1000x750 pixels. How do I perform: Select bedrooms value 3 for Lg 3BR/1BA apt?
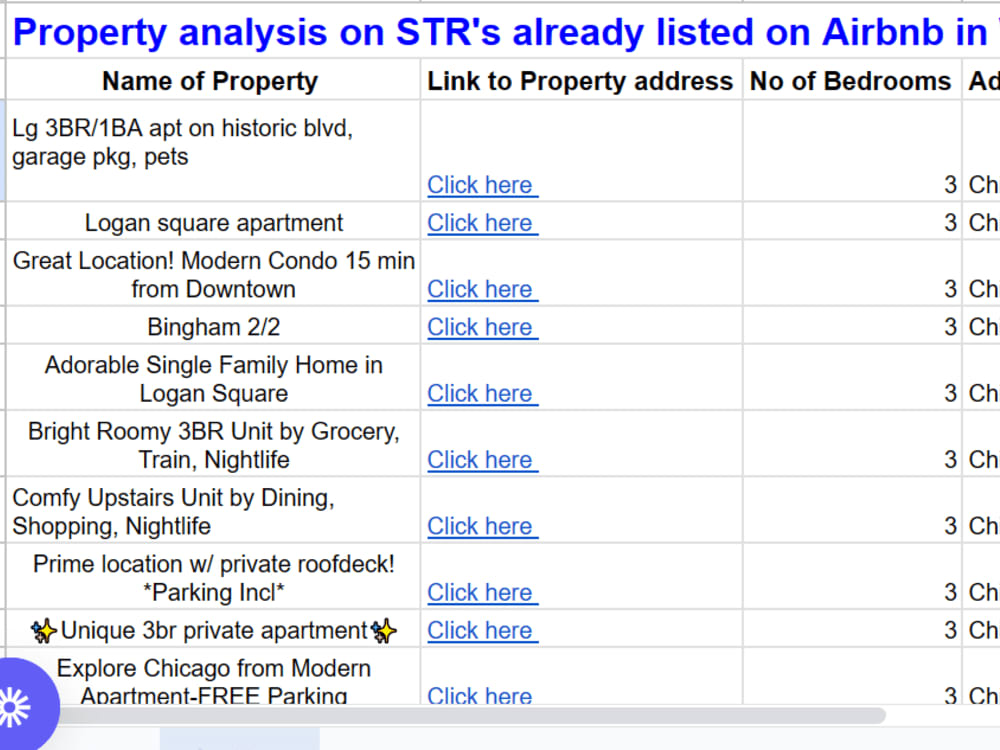click(x=851, y=151)
